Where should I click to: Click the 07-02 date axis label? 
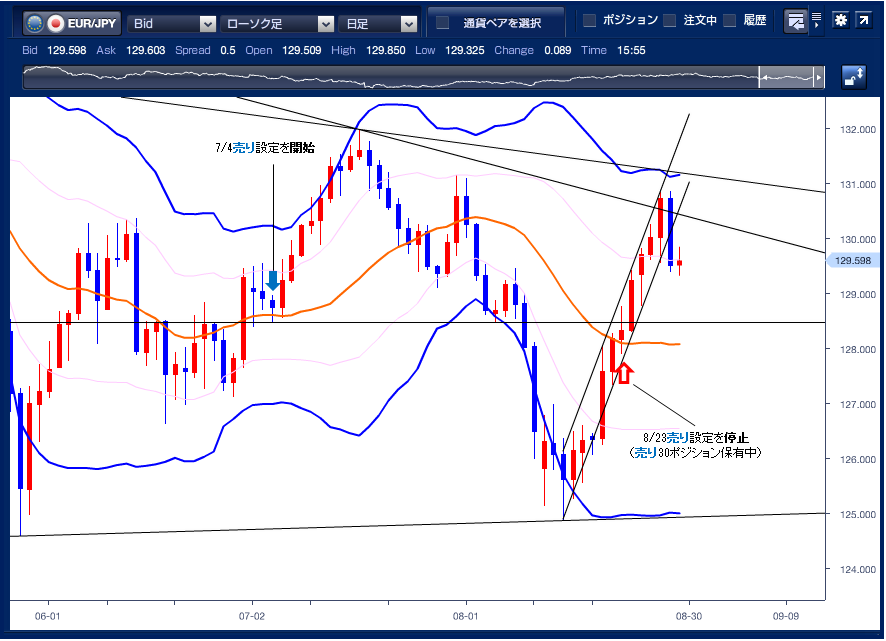tap(251, 616)
